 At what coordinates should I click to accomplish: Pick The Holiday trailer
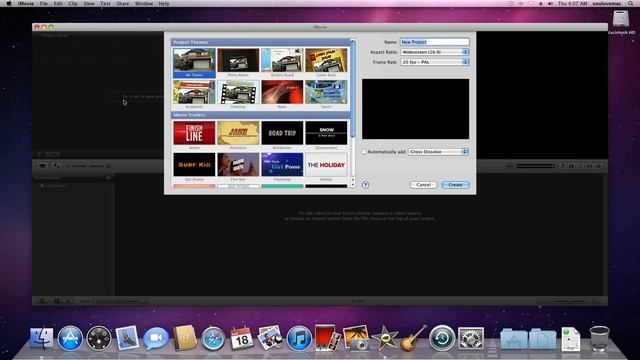coord(326,167)
